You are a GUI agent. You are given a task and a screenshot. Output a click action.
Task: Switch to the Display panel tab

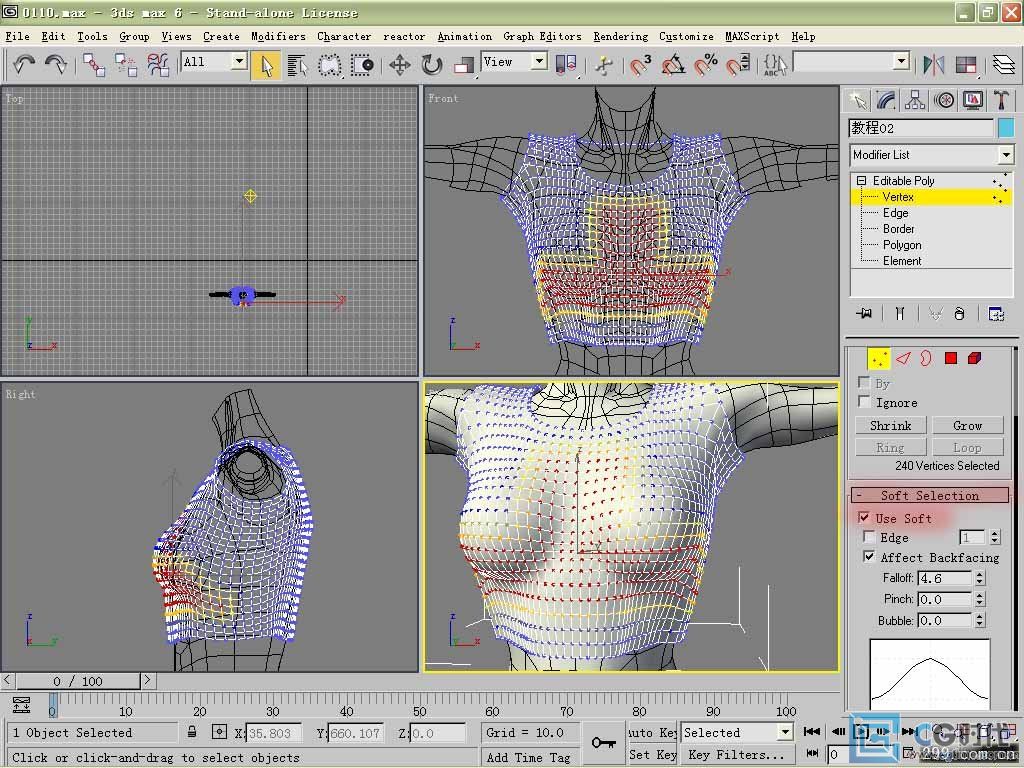tap(972, 100)
